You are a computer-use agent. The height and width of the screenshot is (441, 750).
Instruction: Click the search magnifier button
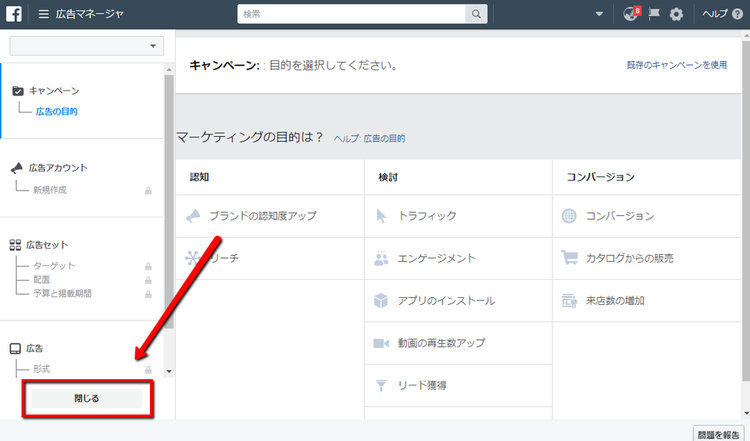coord(476,14)
